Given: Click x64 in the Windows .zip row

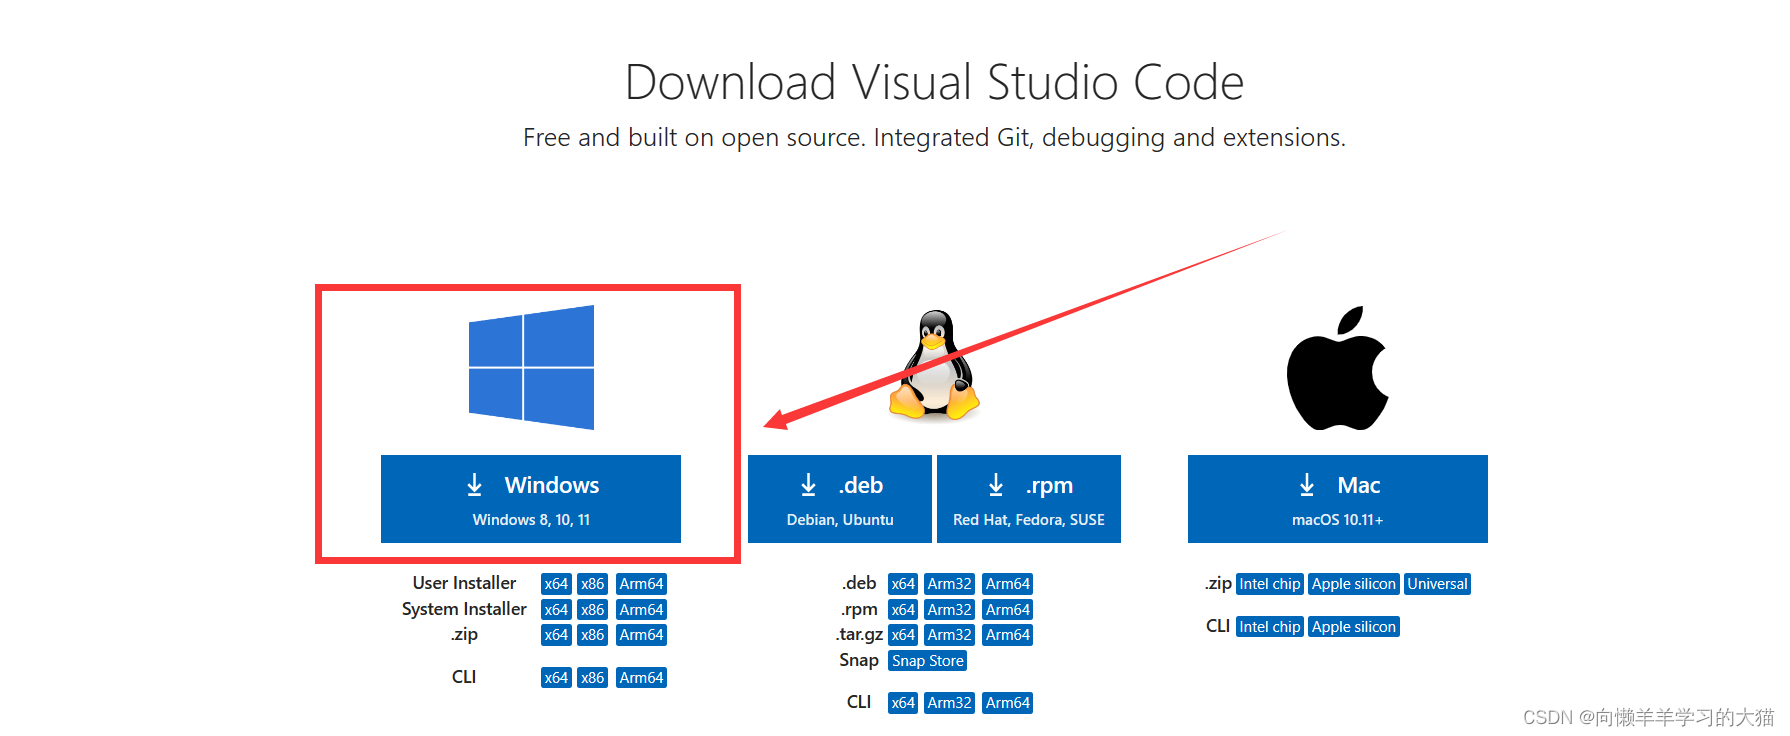Looking at the screenshot, I should coord(556,635).
